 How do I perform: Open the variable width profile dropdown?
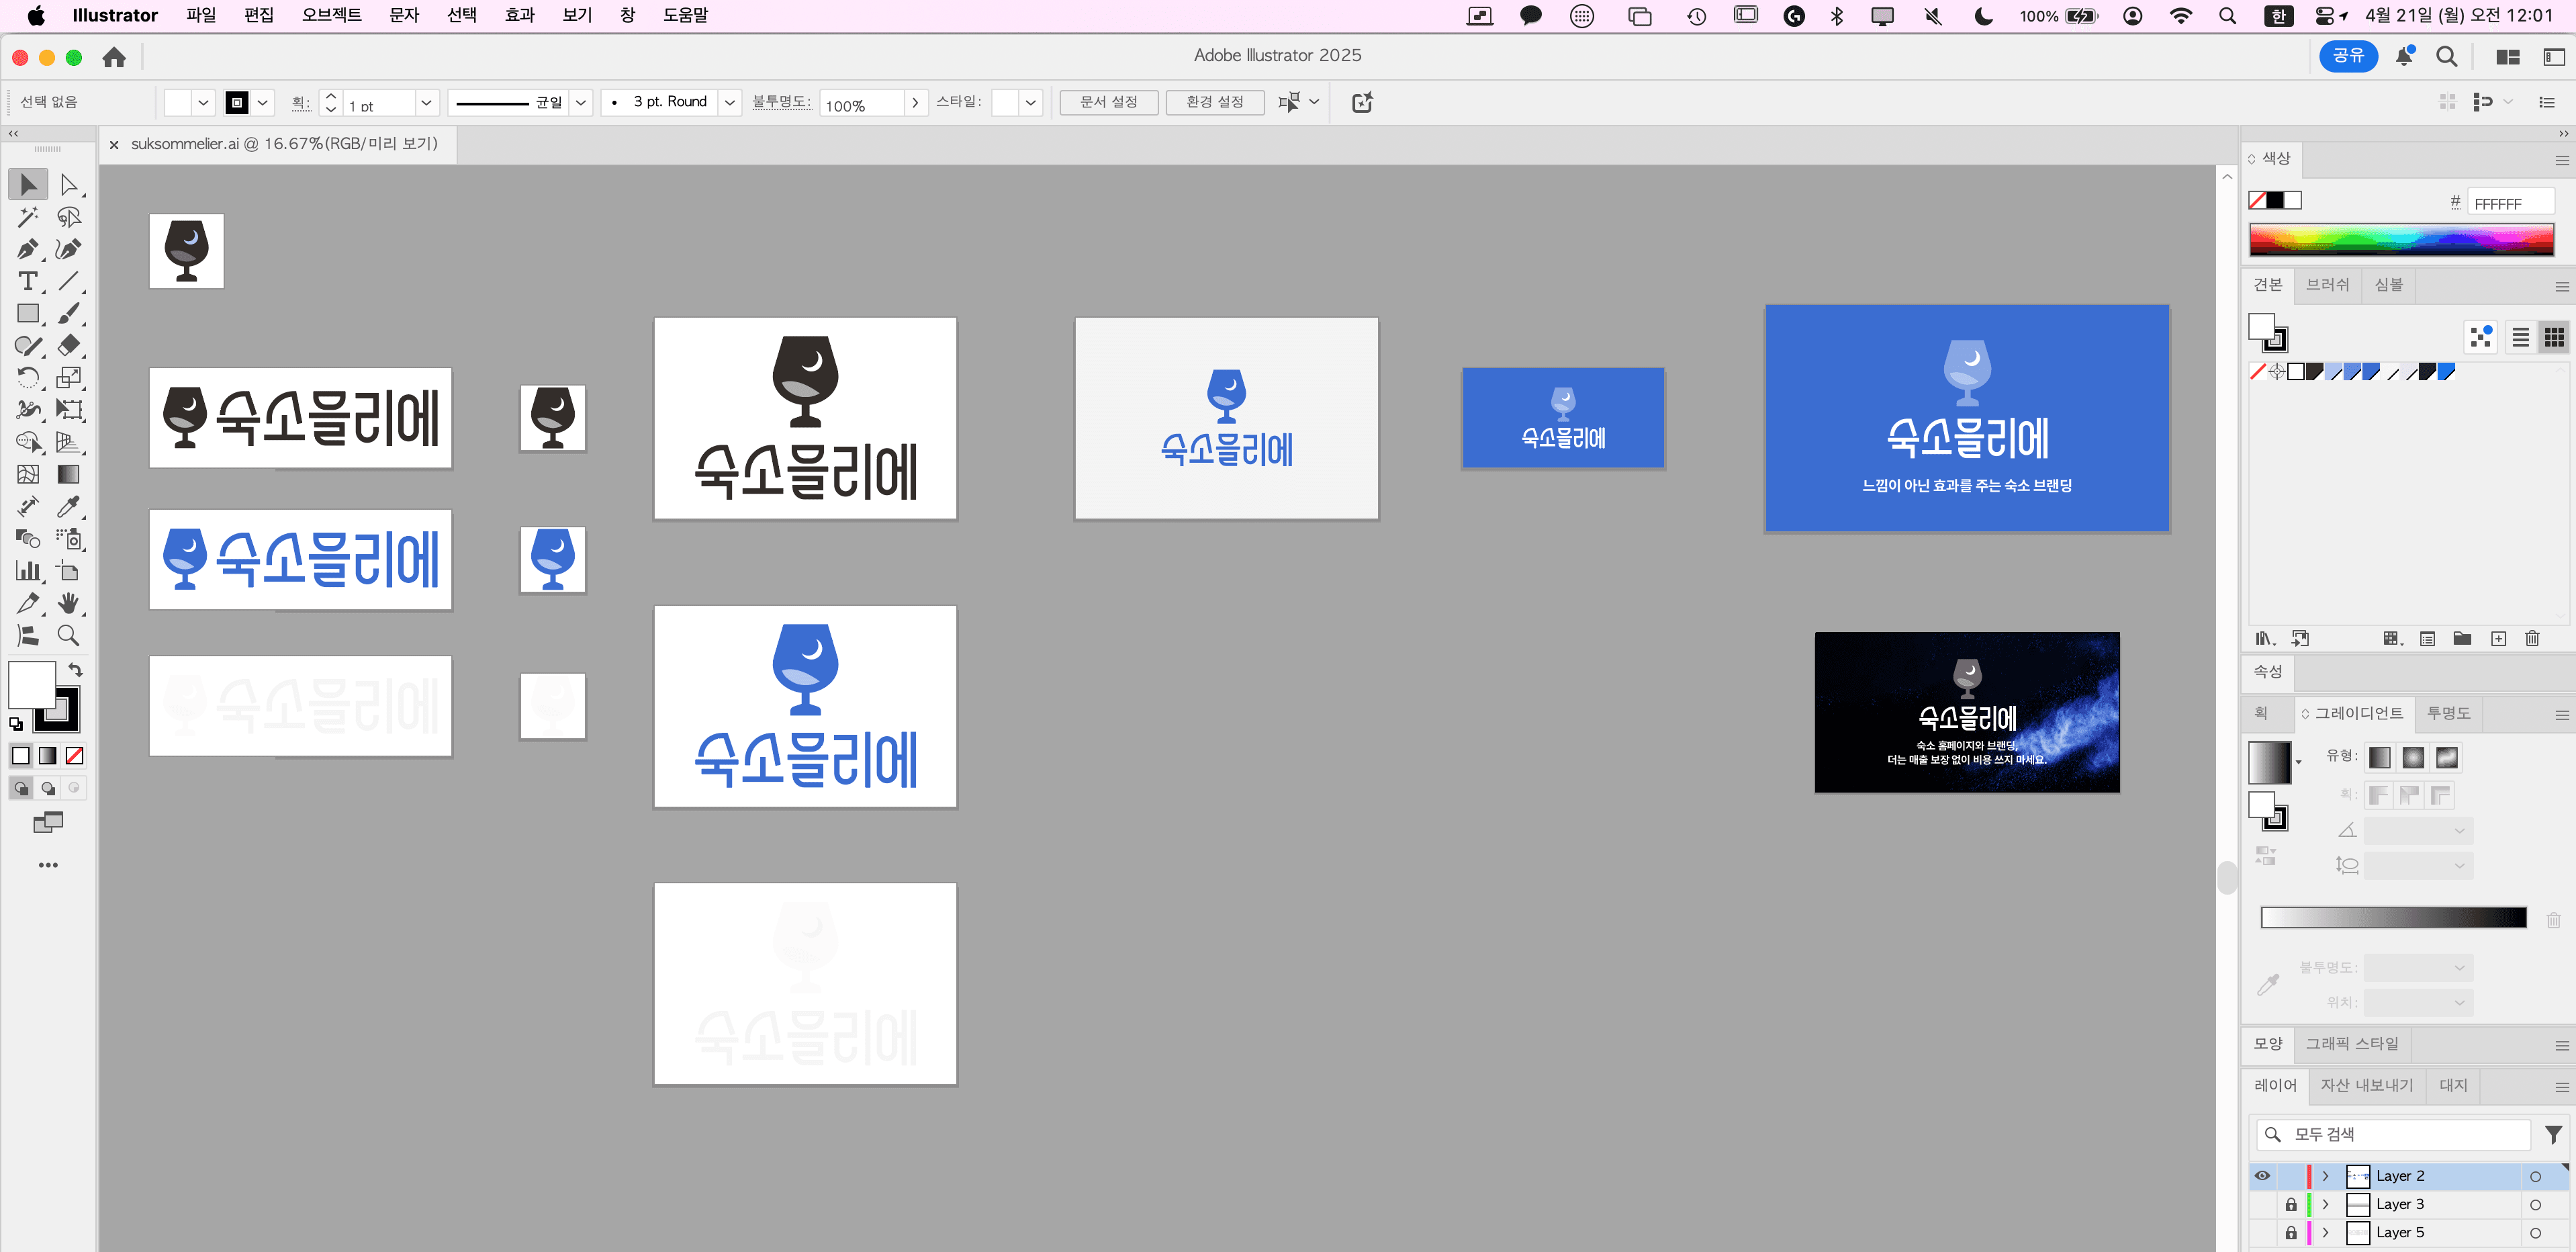(x=581, y=102)
